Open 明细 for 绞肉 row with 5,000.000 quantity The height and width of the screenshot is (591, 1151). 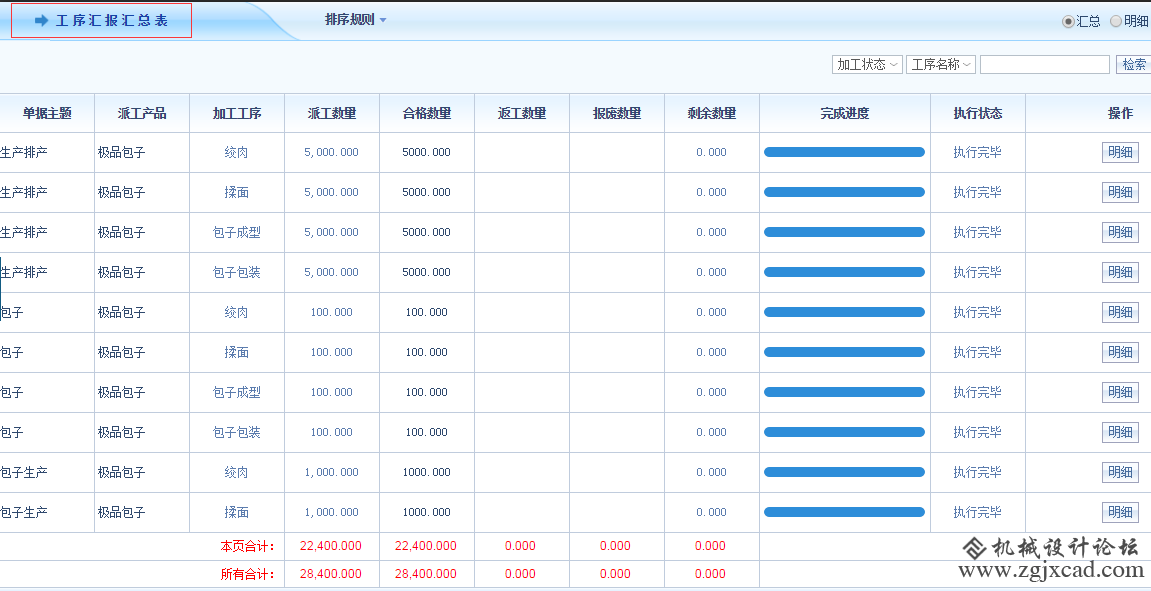click(1120, 153)
